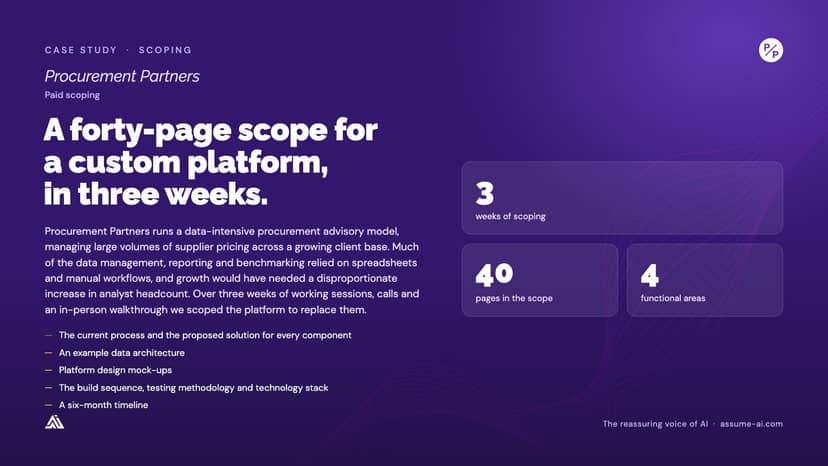Image resolution: width=828 pixels, height=466 pixels.
Task: Select the '4 functional areas' card
Action: coord(704,280)
